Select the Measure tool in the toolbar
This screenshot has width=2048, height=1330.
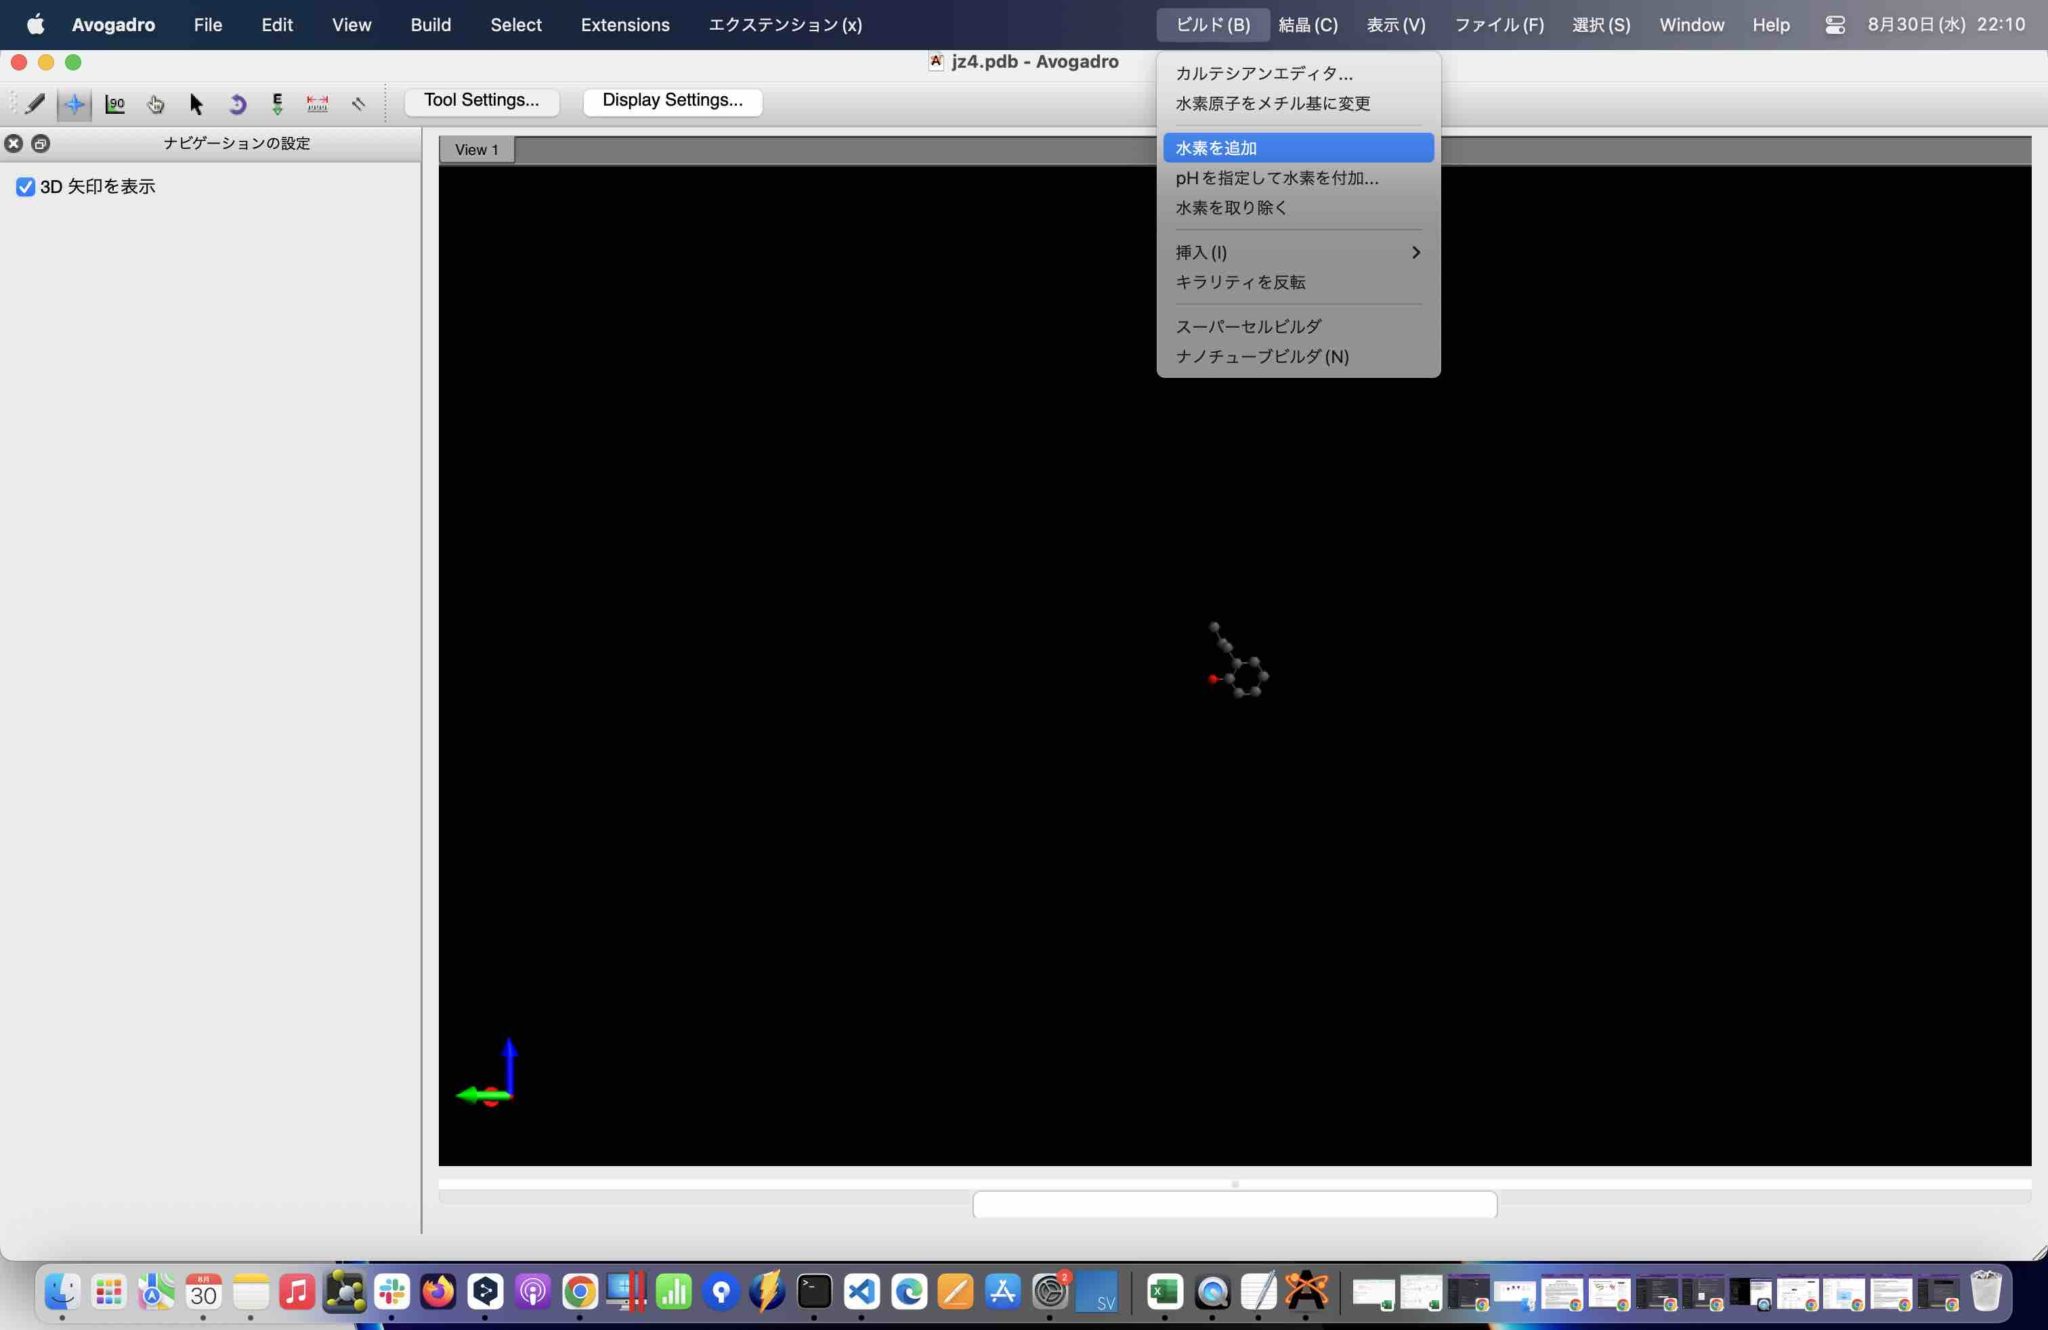318,103
